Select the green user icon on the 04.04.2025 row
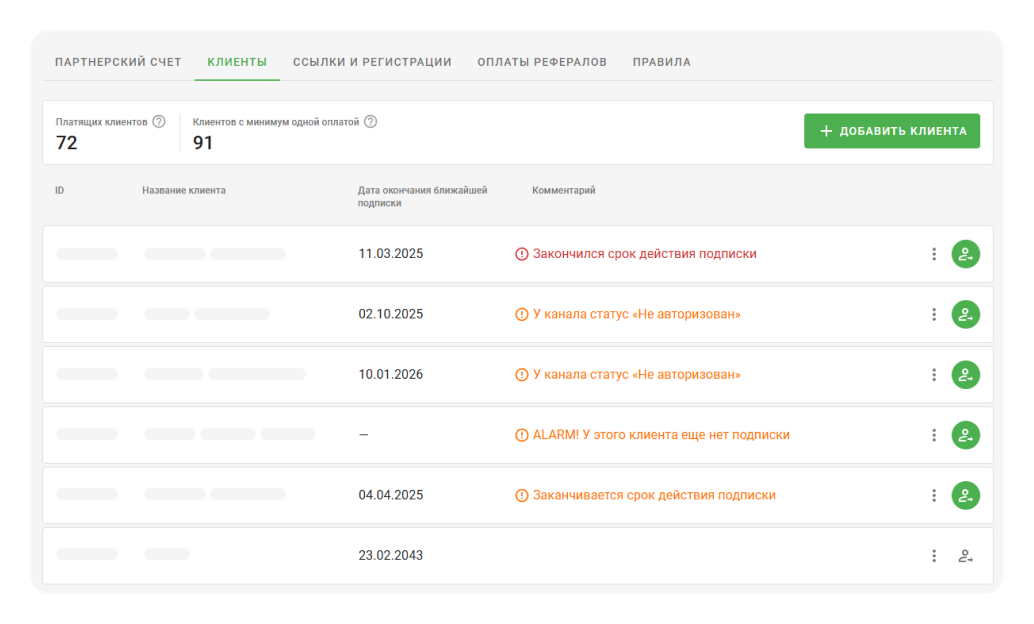Image resolution: width=1034 pixels, height=624 pixels. pos(964,494)
